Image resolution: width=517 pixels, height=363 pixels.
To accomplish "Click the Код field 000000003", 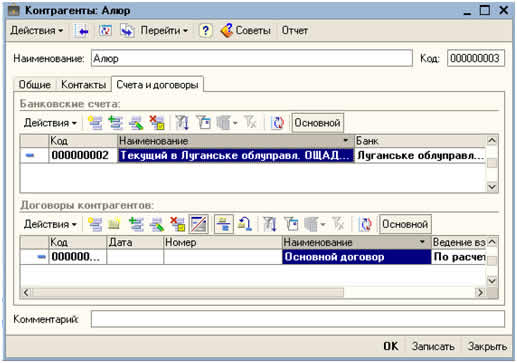I will click(476, 58).
